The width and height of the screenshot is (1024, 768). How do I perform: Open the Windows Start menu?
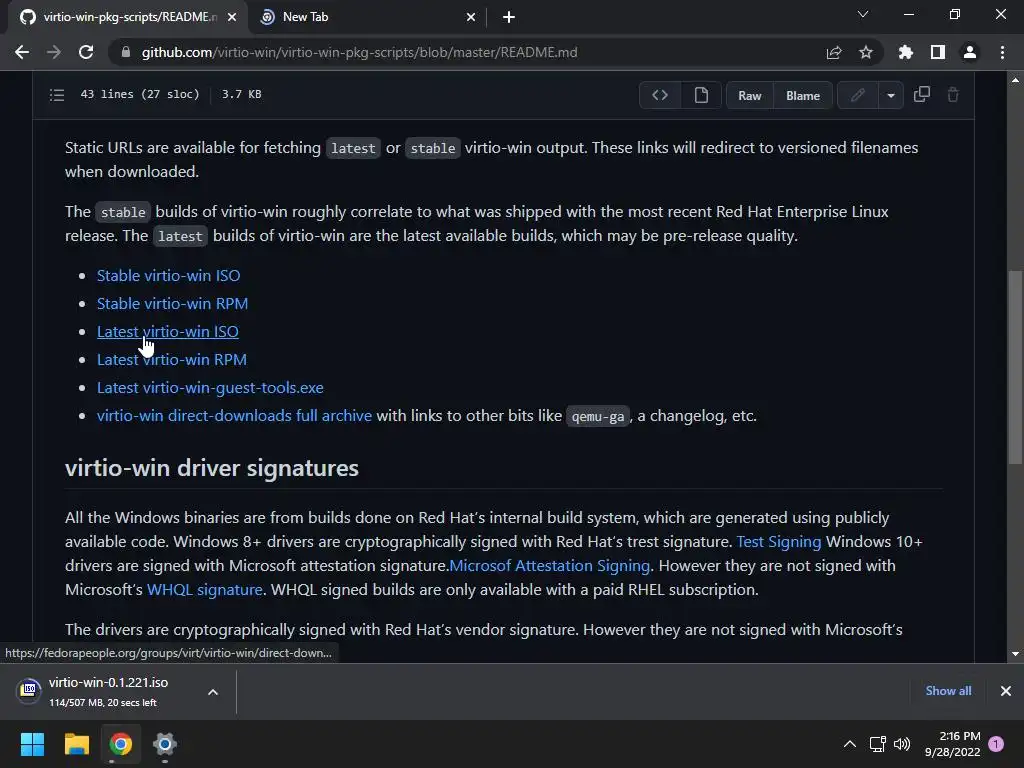[32, 744]
